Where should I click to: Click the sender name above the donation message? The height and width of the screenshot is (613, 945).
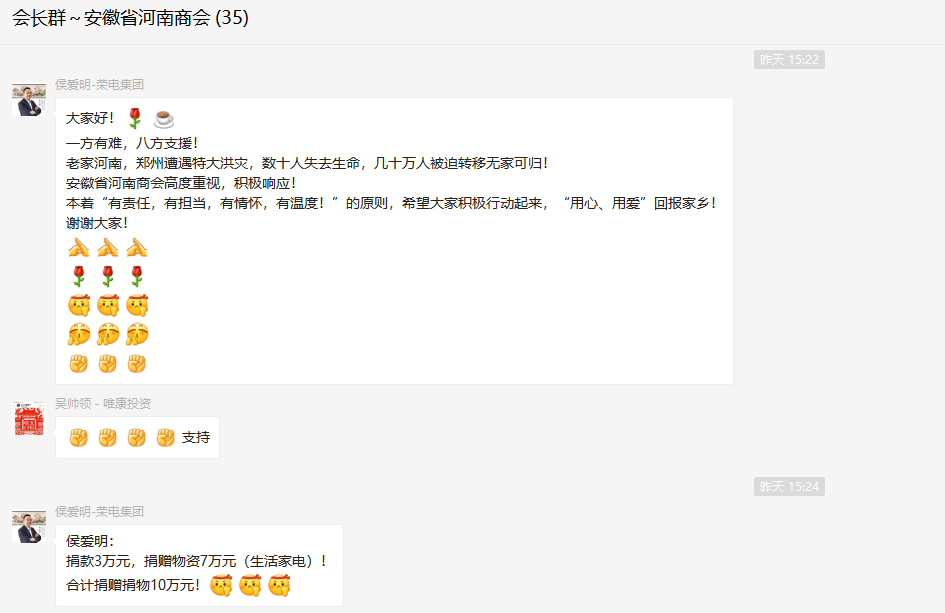point(99,511)
